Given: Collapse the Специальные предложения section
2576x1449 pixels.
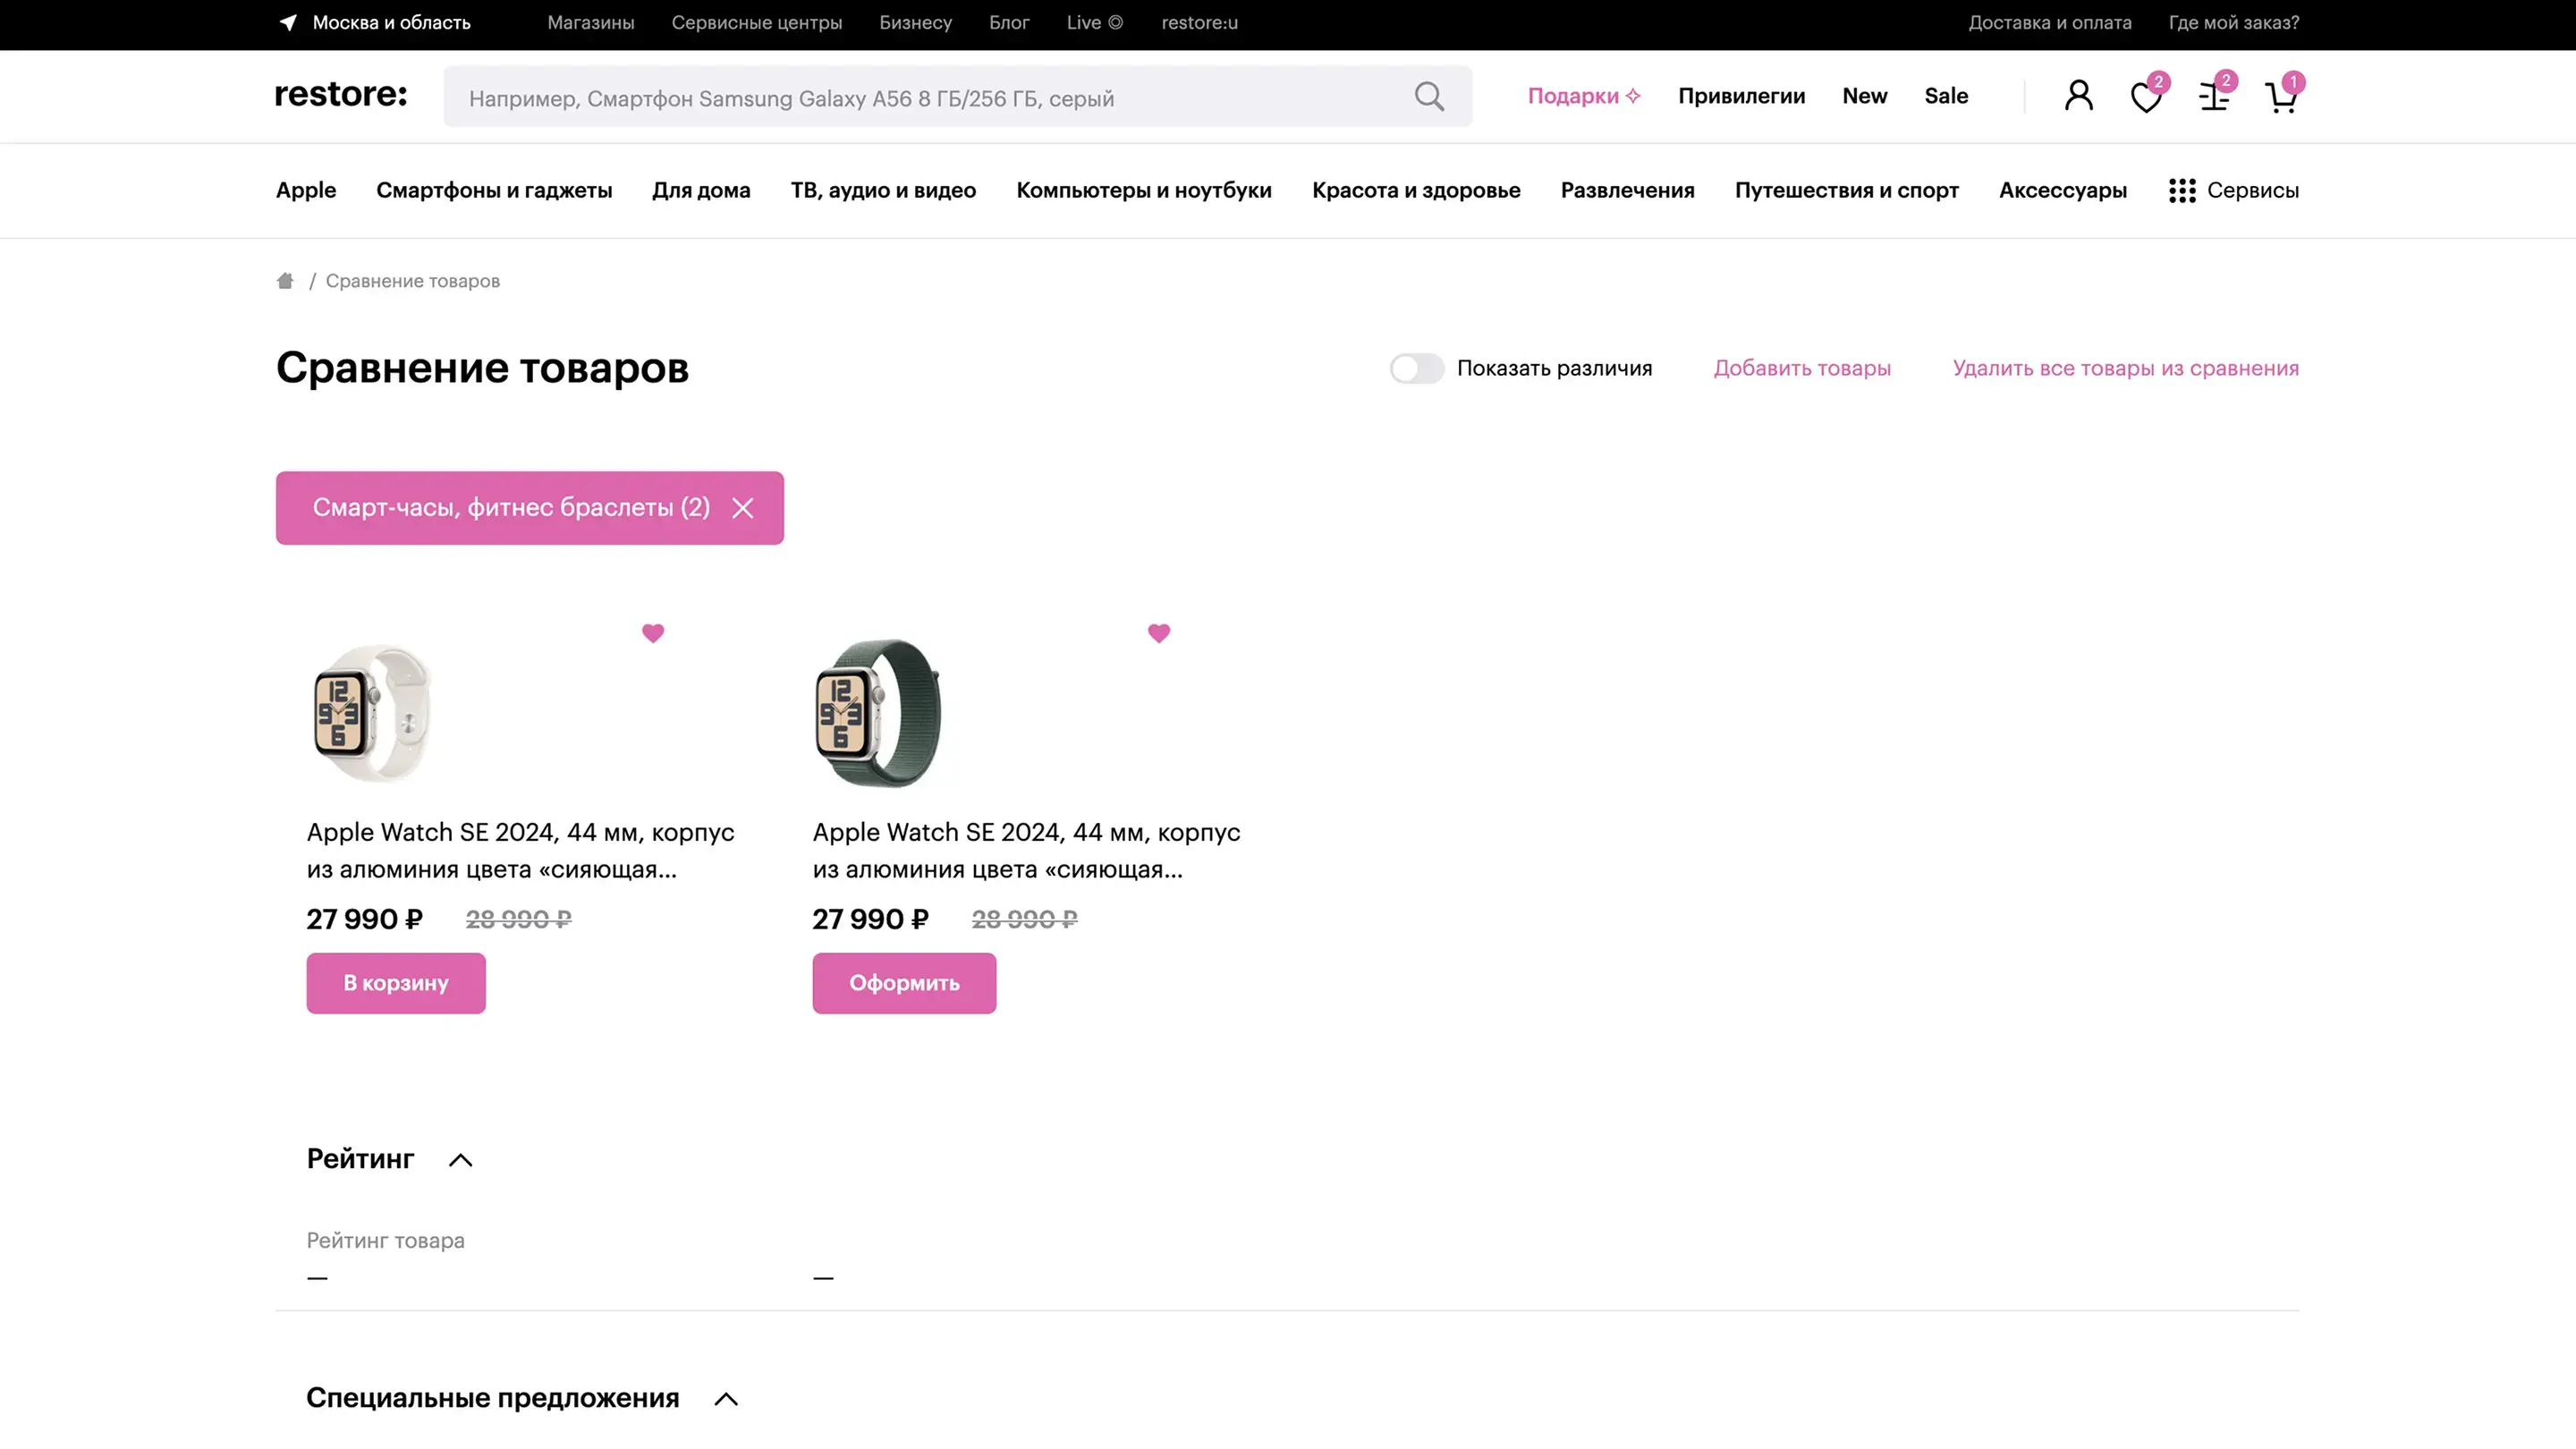Looking at the screenshot, I should pyautogui.click(x=726, y=1399).
